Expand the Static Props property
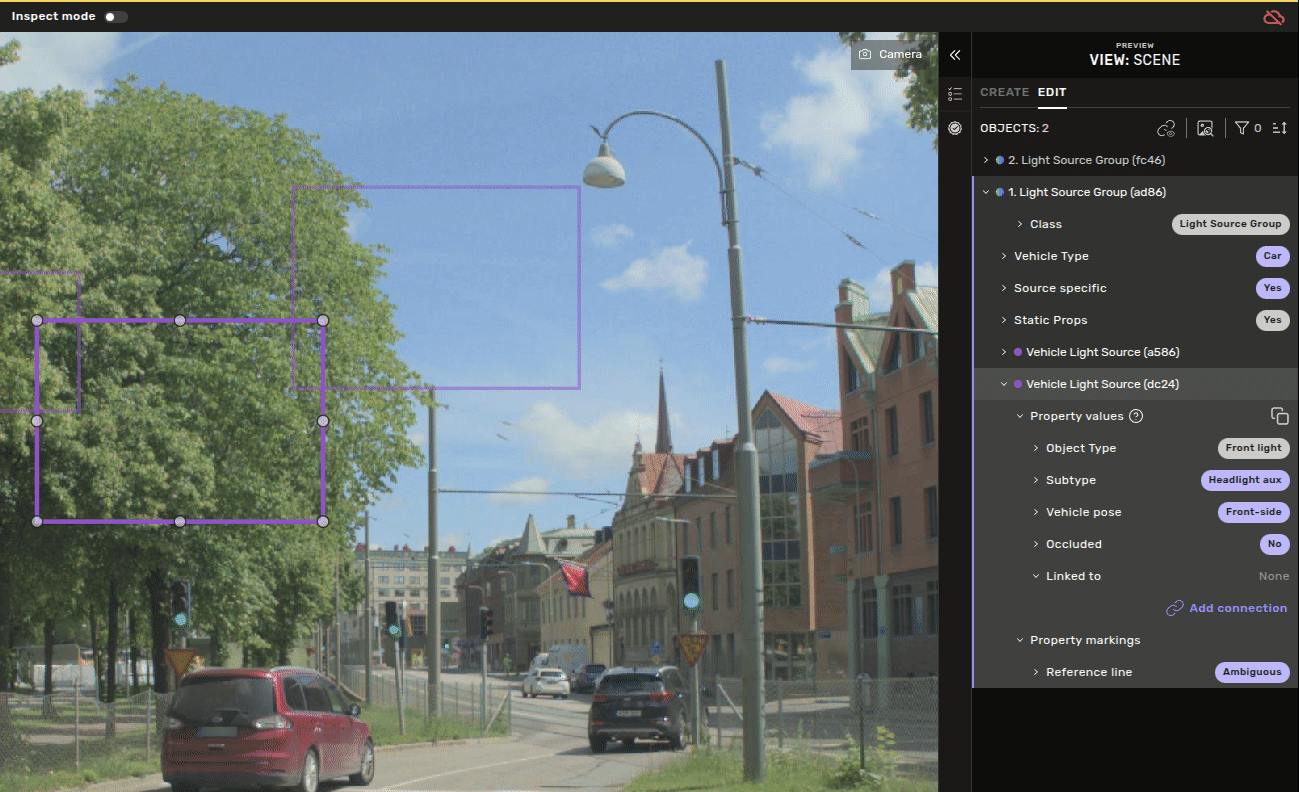Screen dimensions: 1299x792 tap(1004, 320)
